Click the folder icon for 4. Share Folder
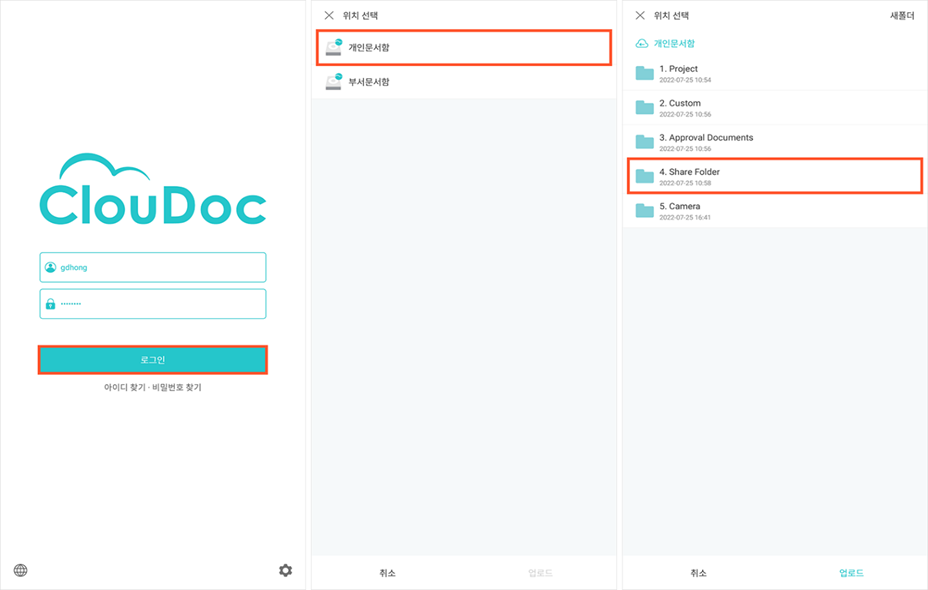Image resolution: width=928 pixels, height=590 pixels. coord(645,176)
